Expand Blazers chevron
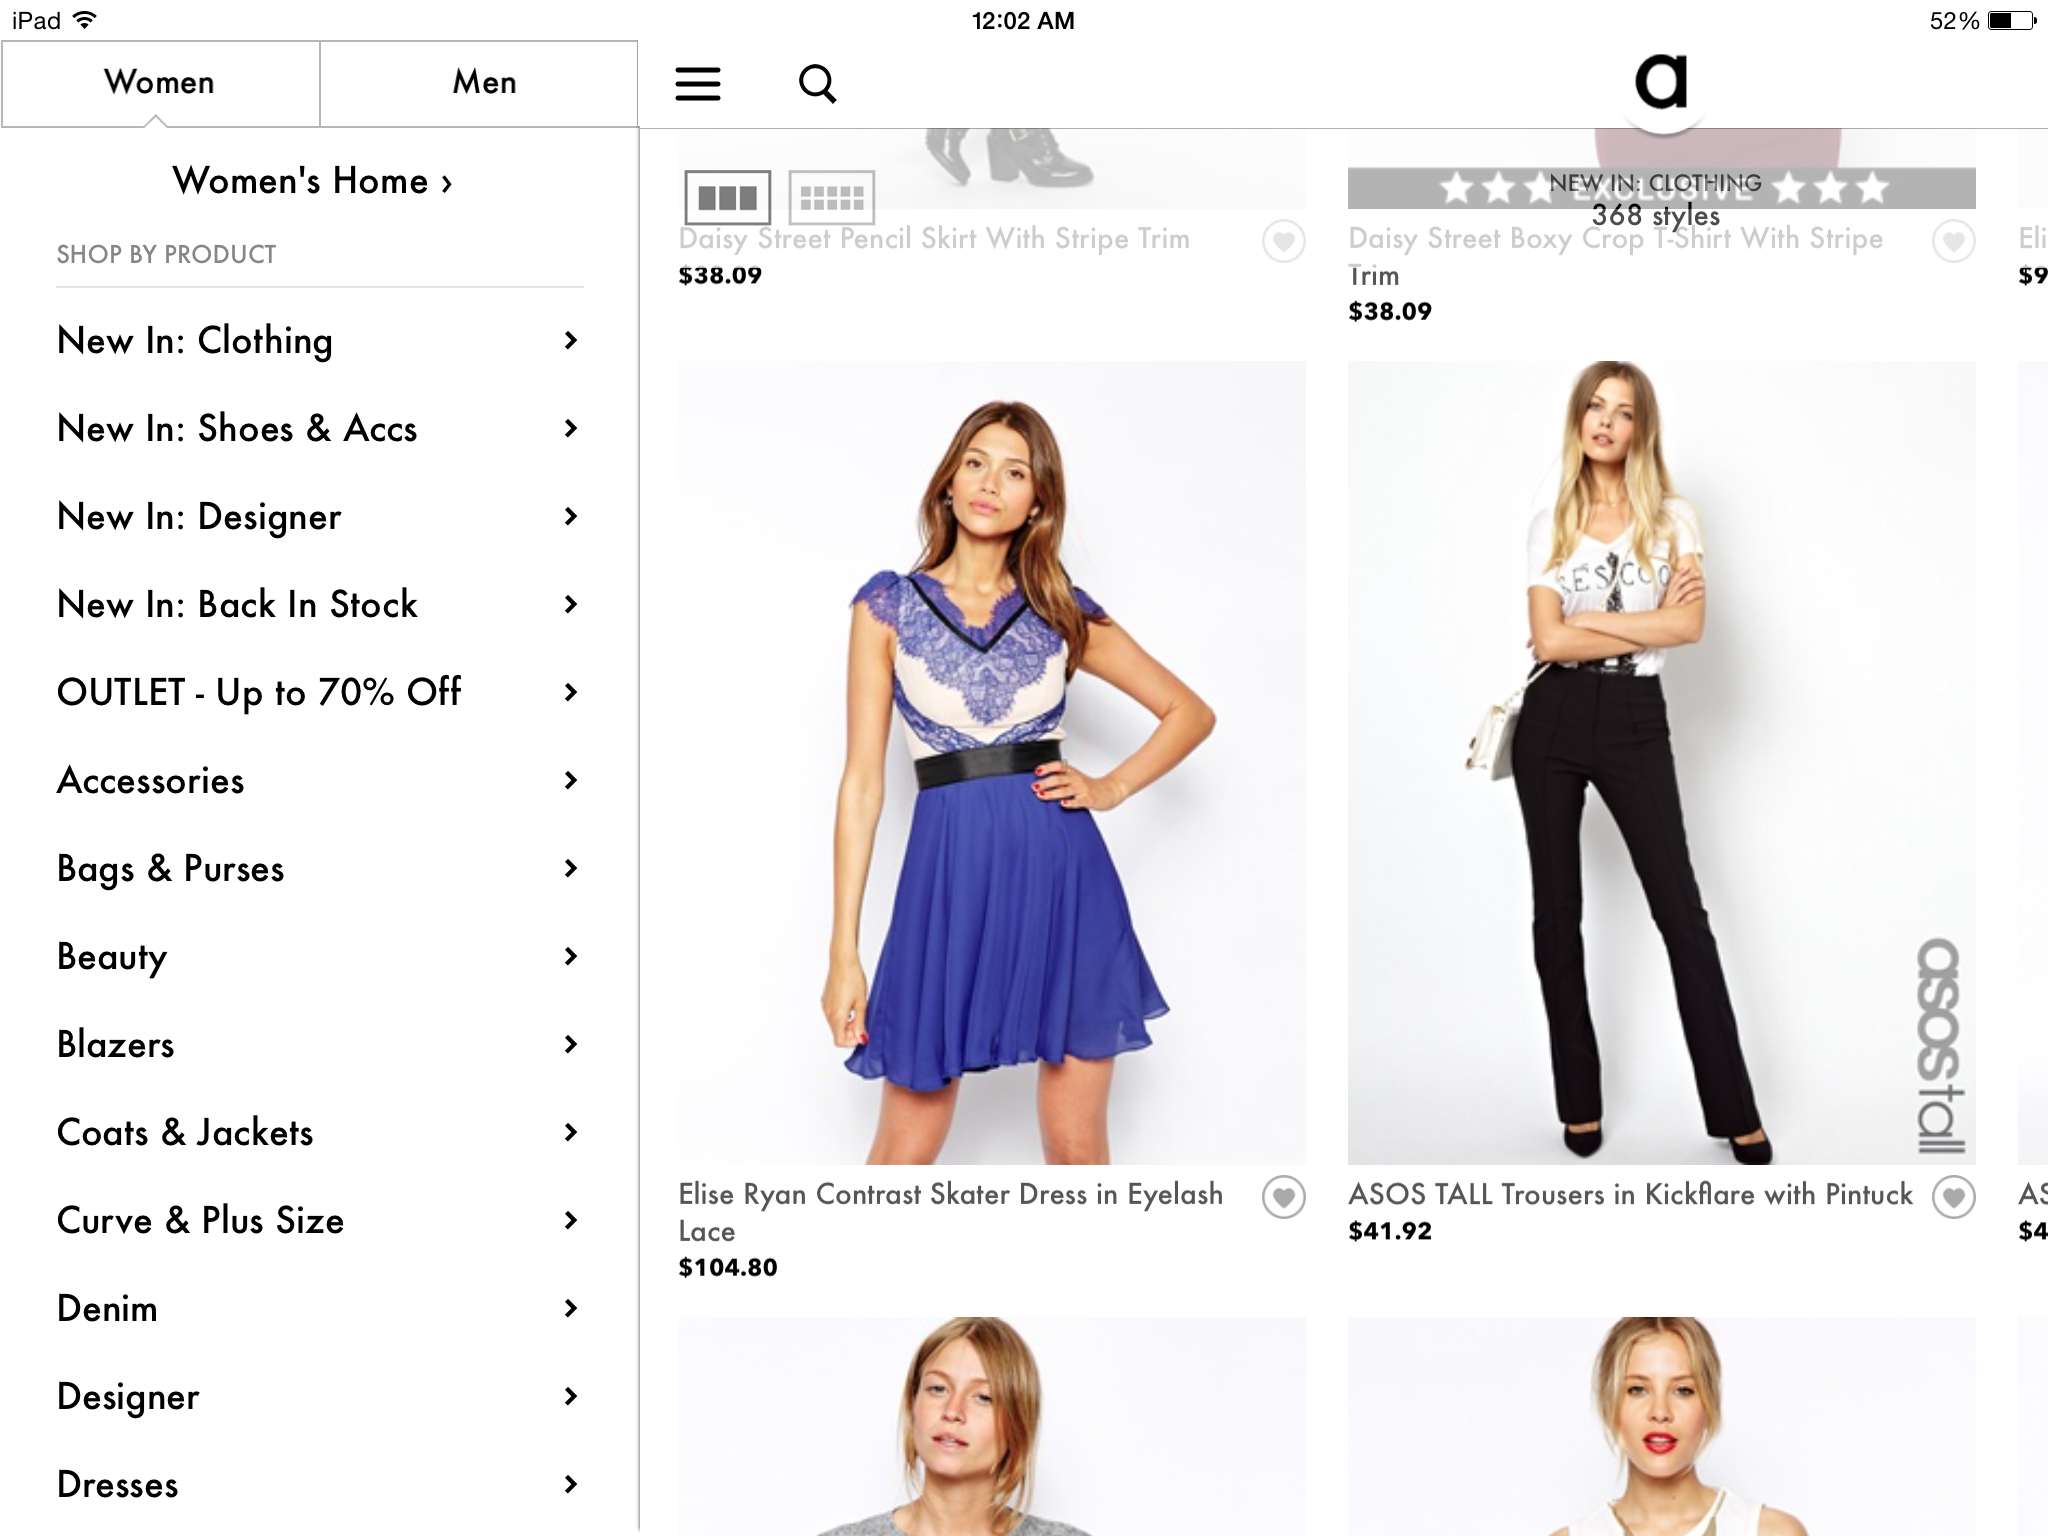The width and height of the screenshot is (2048, 1536). pyautogui.click(x=571, y=1045)
